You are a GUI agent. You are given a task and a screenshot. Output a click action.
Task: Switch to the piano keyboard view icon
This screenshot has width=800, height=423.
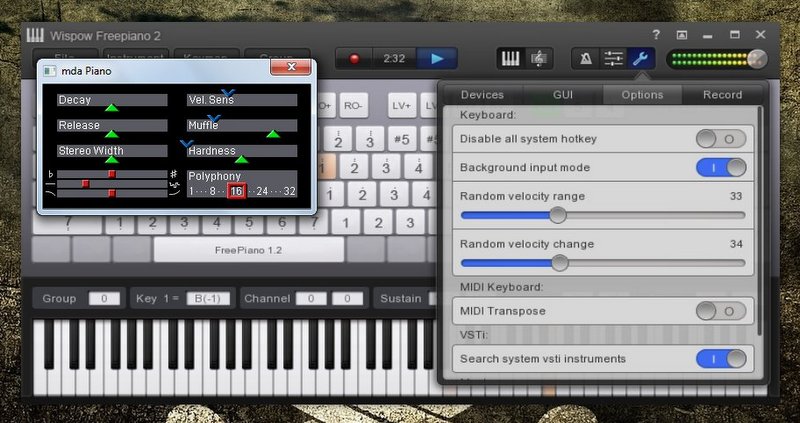click(x=510, y=59)
